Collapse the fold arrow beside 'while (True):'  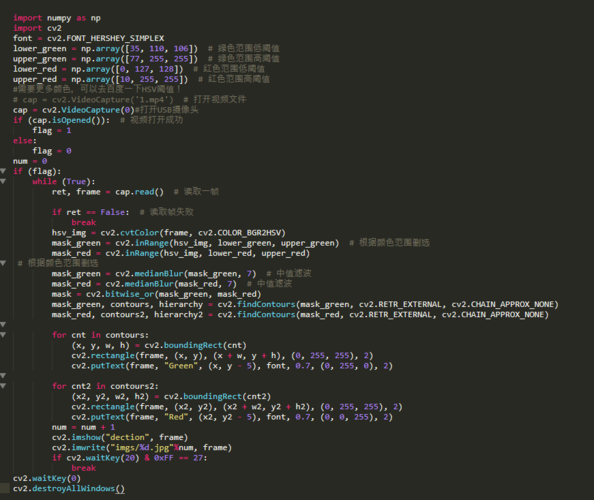click(3, 181)
